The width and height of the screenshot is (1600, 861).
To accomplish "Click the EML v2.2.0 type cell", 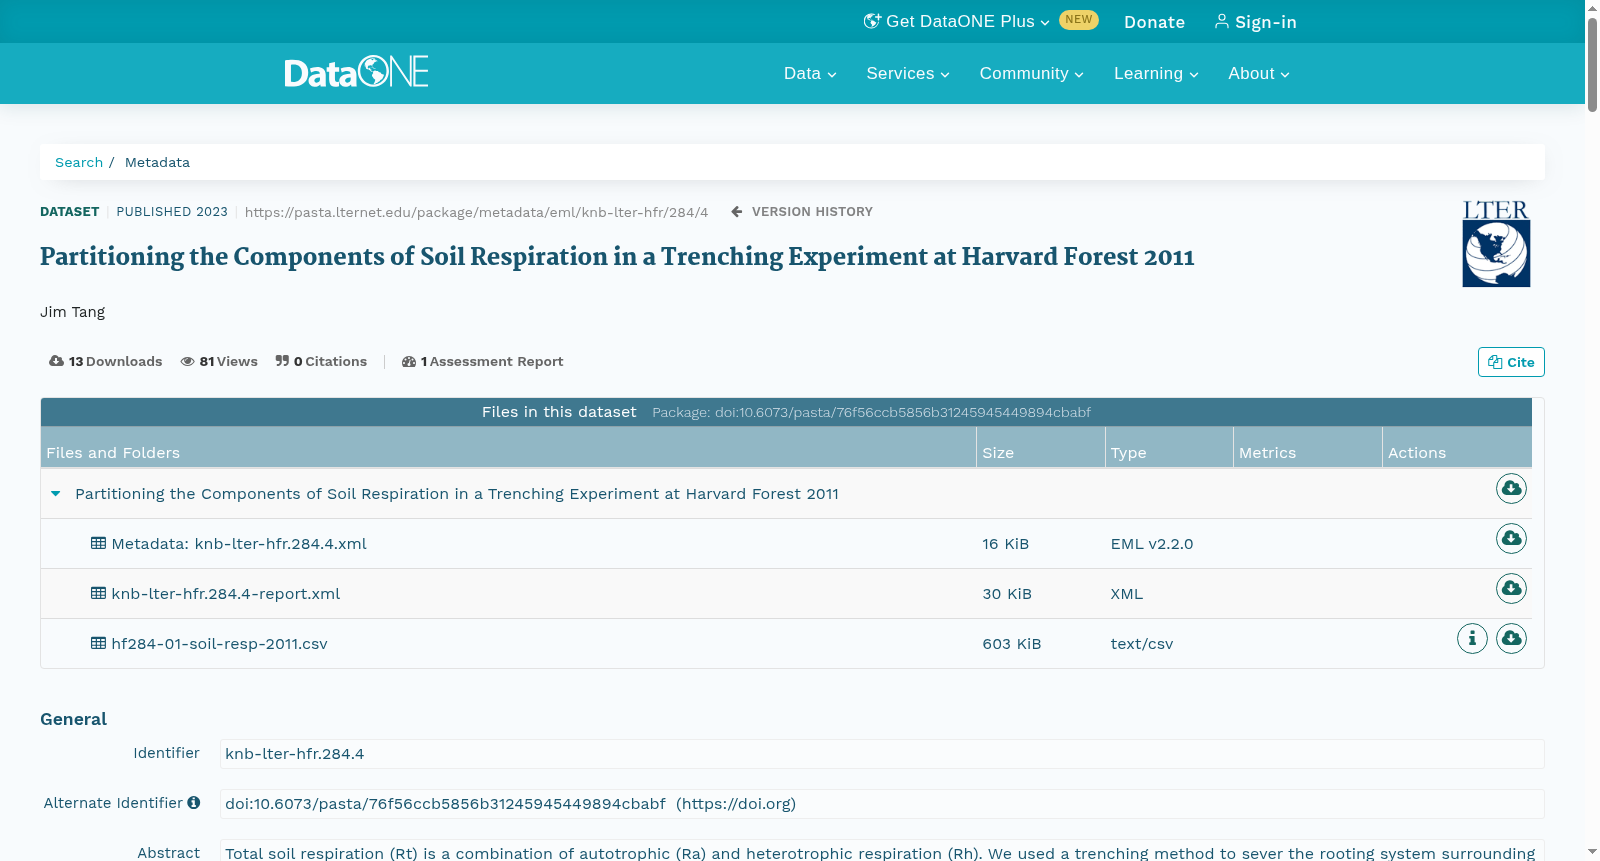I will pos(1151,543).
